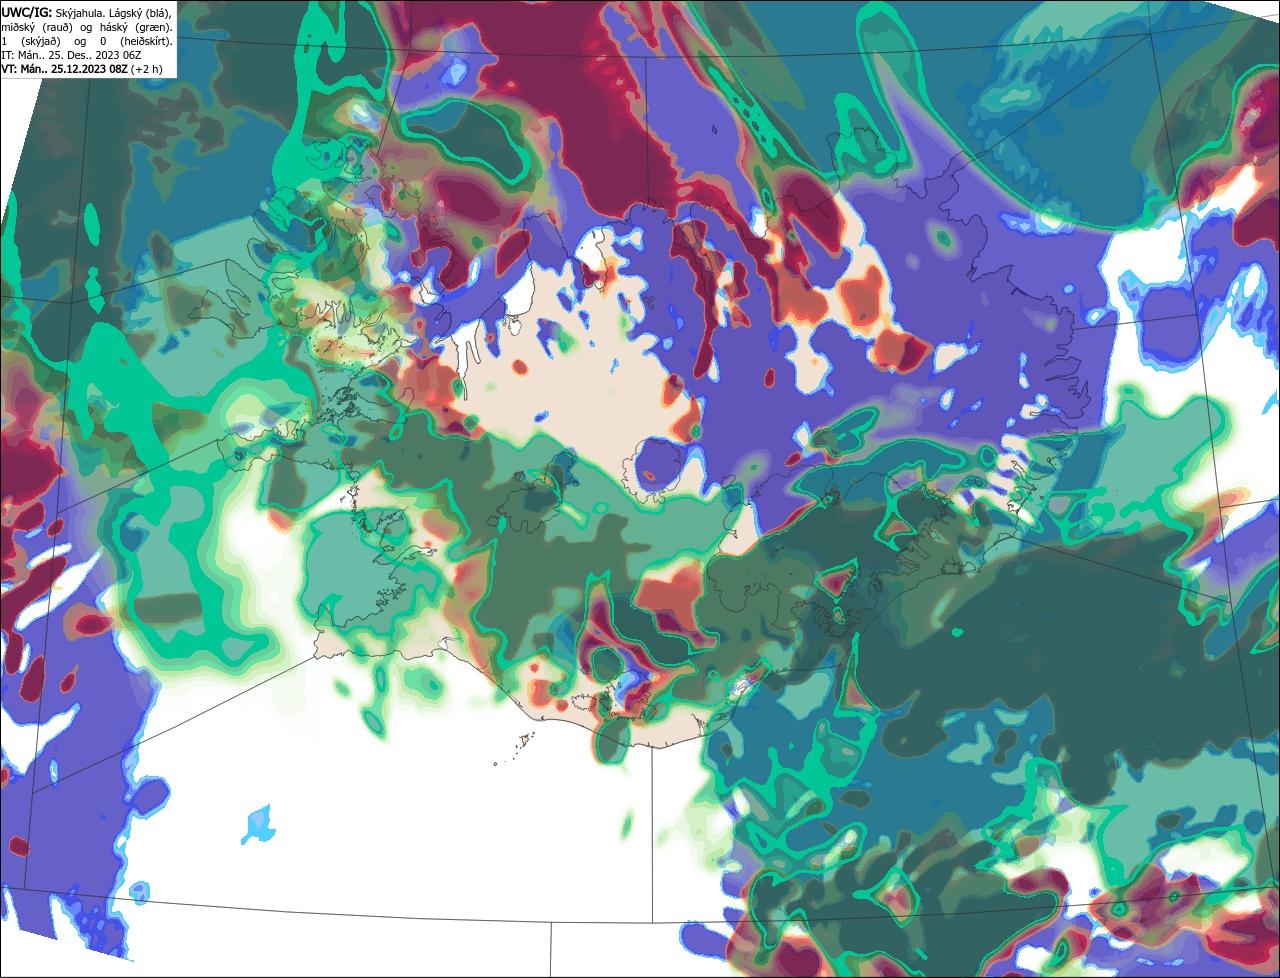Click the "háský (græn)." legend text
Viewport: 1280px width, 978px height.
(136, 28)
